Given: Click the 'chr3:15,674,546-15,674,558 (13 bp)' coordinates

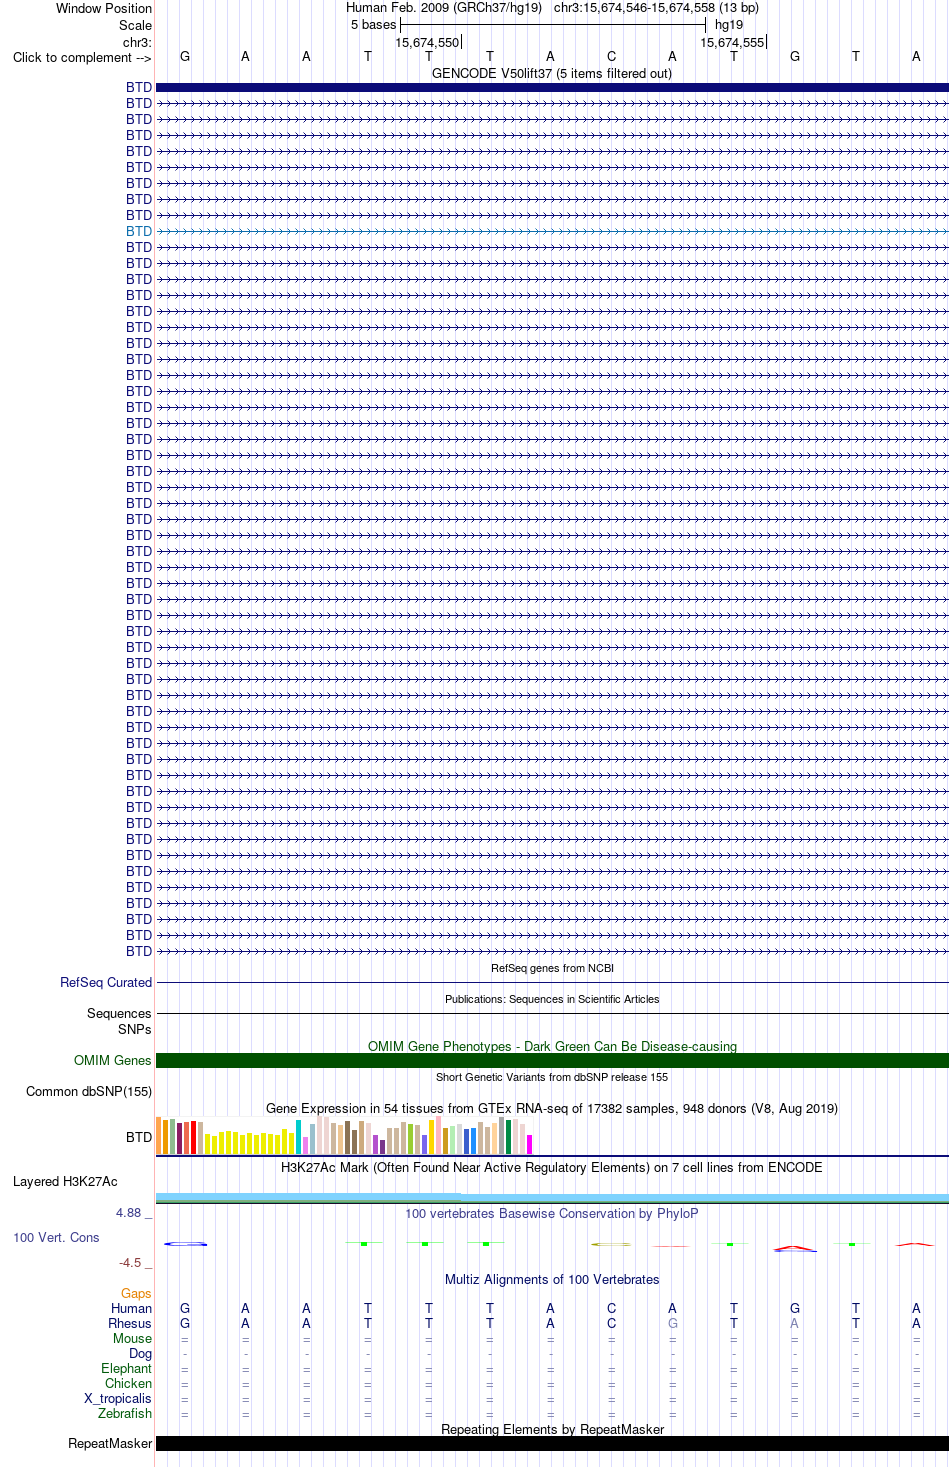Looking at the screenshot, I should point(656,8).
